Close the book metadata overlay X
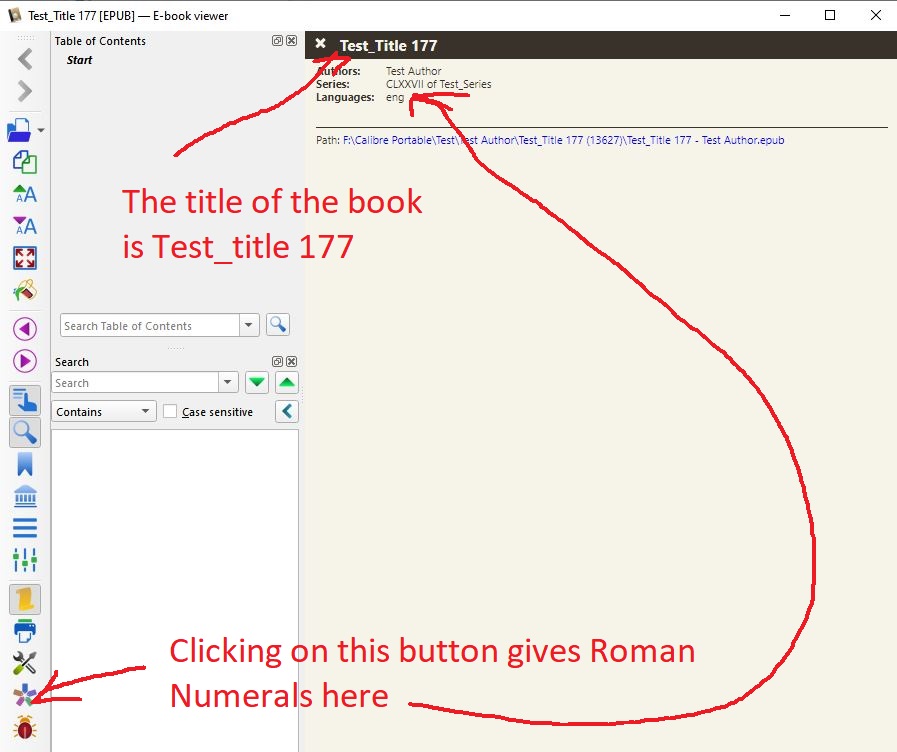Screen dimensions: 897x752 click(x=320, y=43)
